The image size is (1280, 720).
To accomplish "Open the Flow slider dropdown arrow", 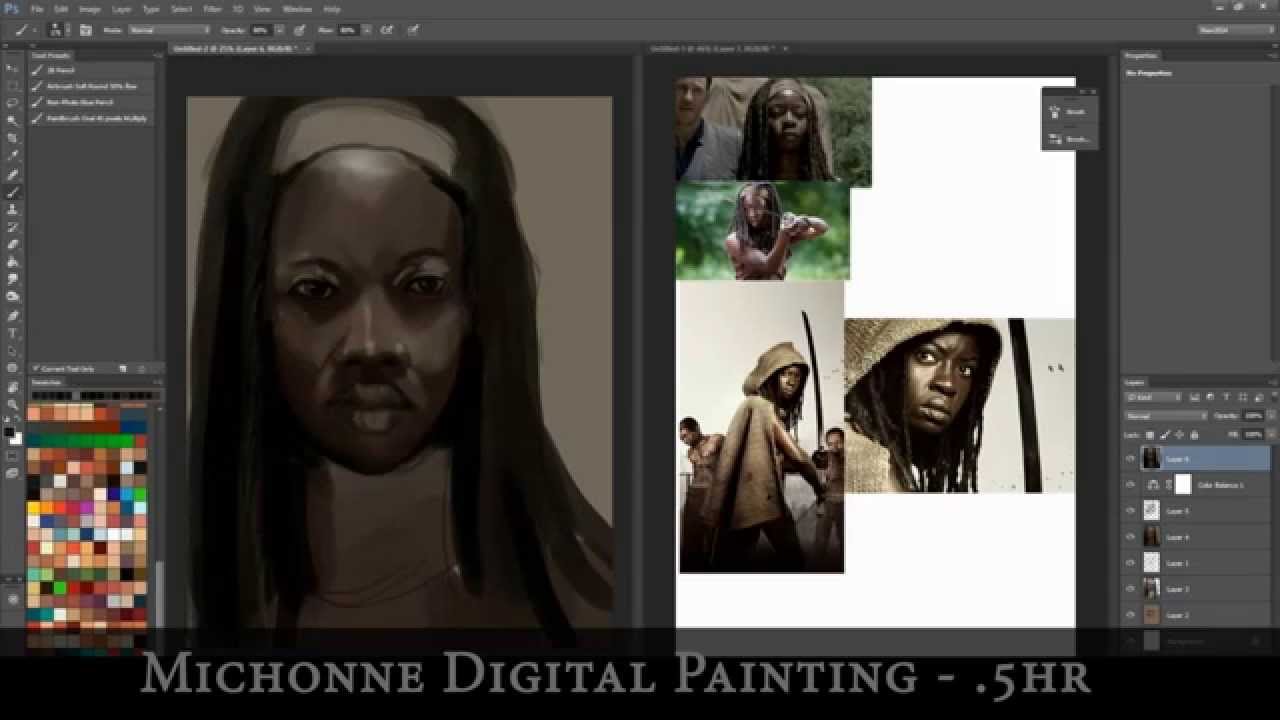I will point(368,30).
